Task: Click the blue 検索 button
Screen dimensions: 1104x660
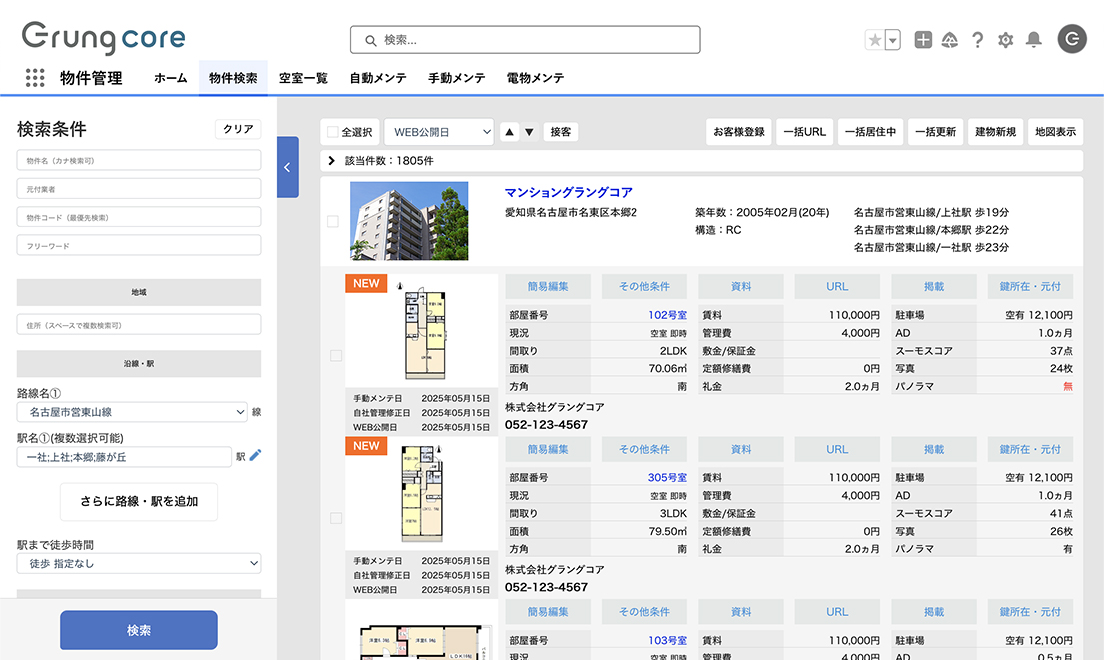Action: pos(139,630)
